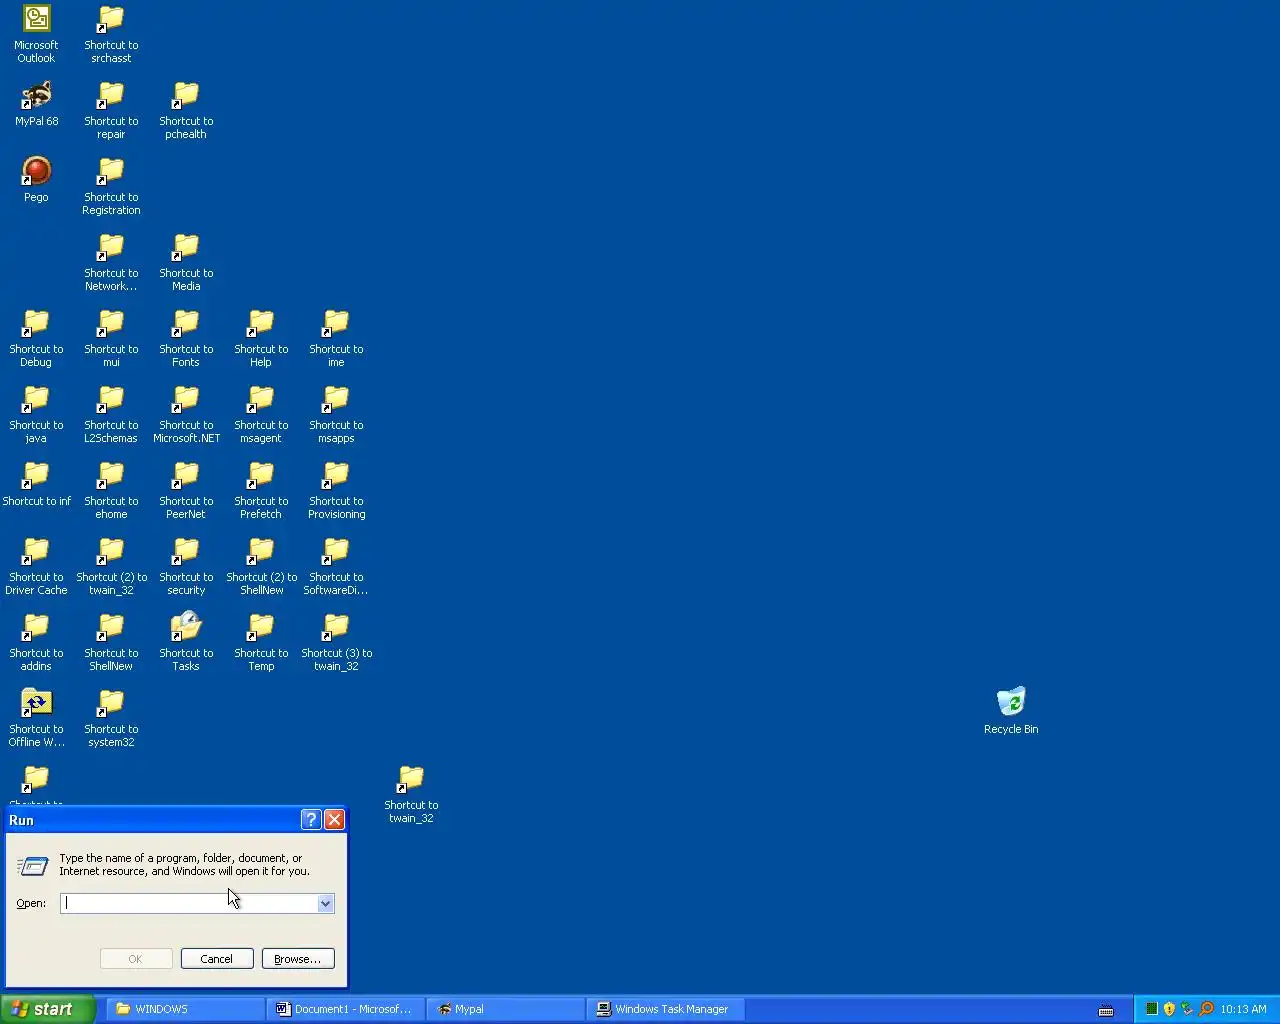Select Shortcut to system32 folder
The image size is (1280, 1024).
(111, 718)
